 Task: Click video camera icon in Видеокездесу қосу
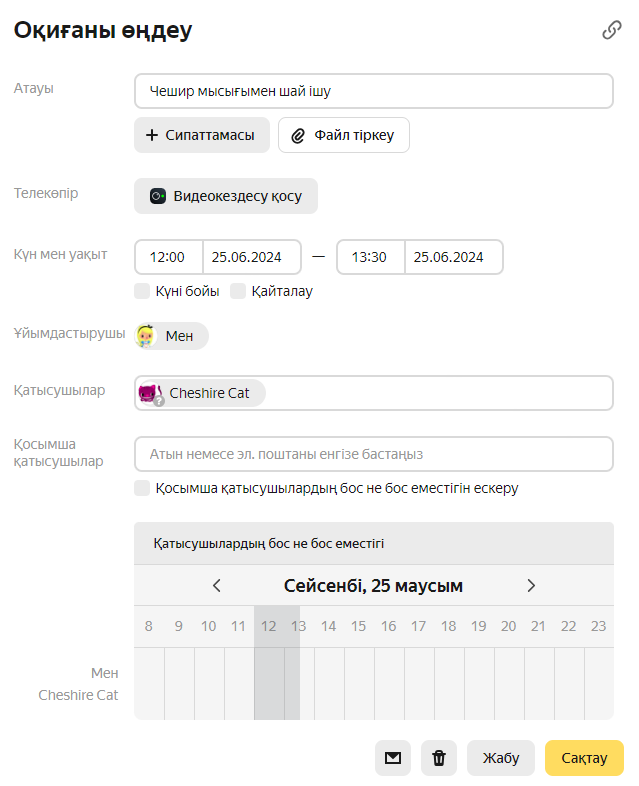[x=158, y=196]
